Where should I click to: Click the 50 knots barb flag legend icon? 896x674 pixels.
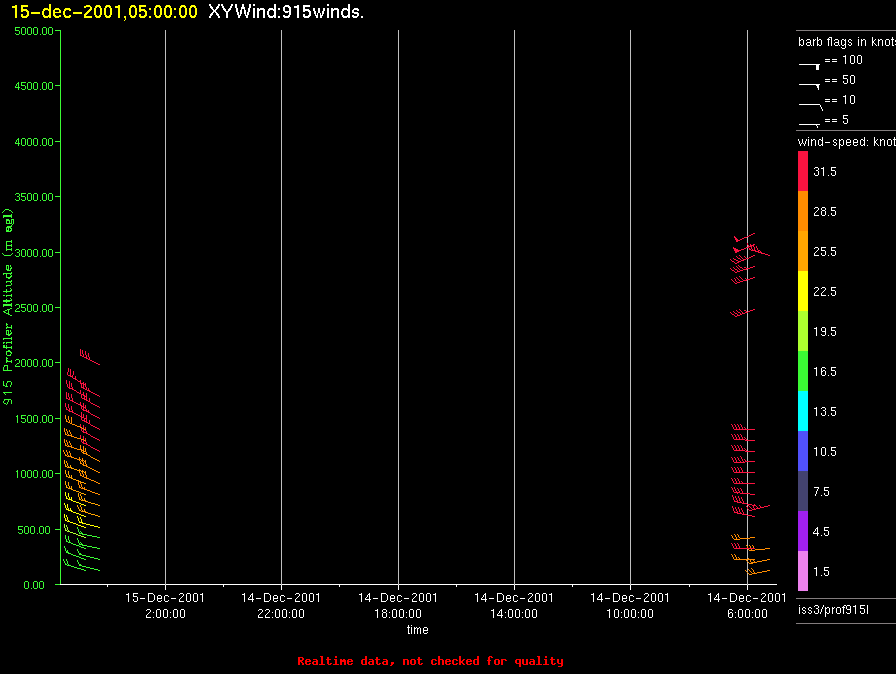click(x=809, y=86)
